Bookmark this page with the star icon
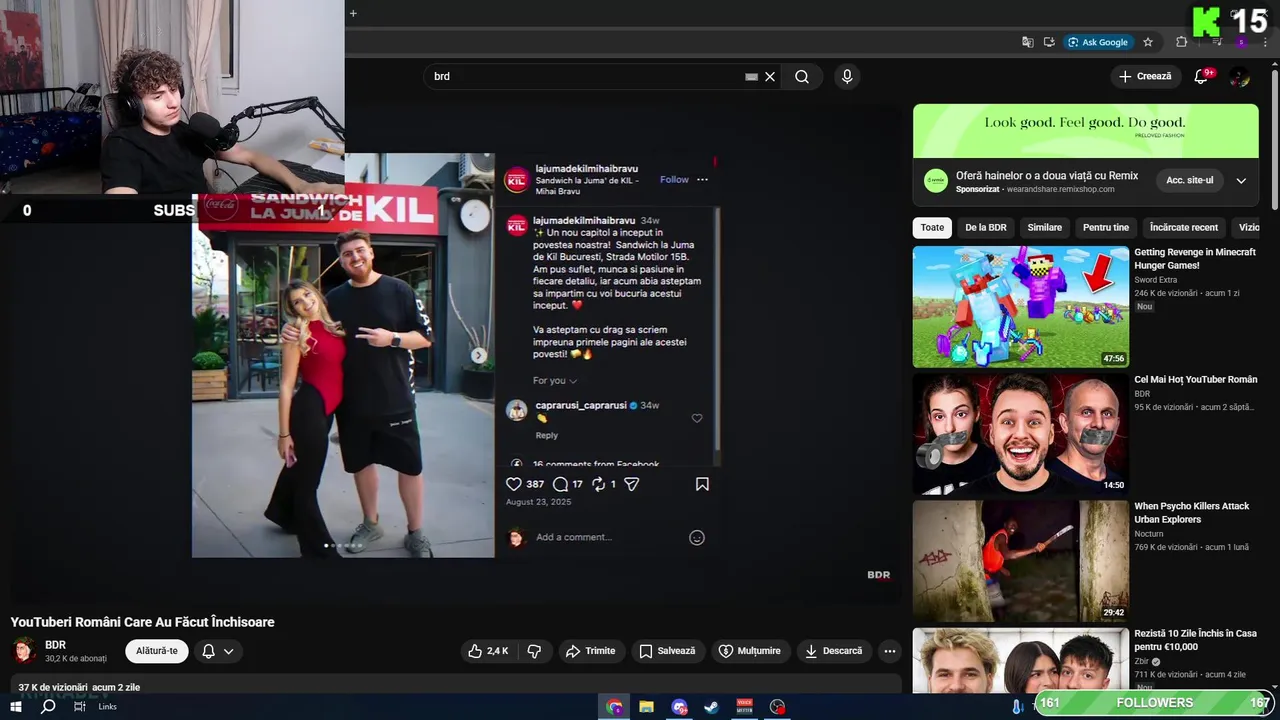This screenshot has height=720, width=1280. point(1148,42)
